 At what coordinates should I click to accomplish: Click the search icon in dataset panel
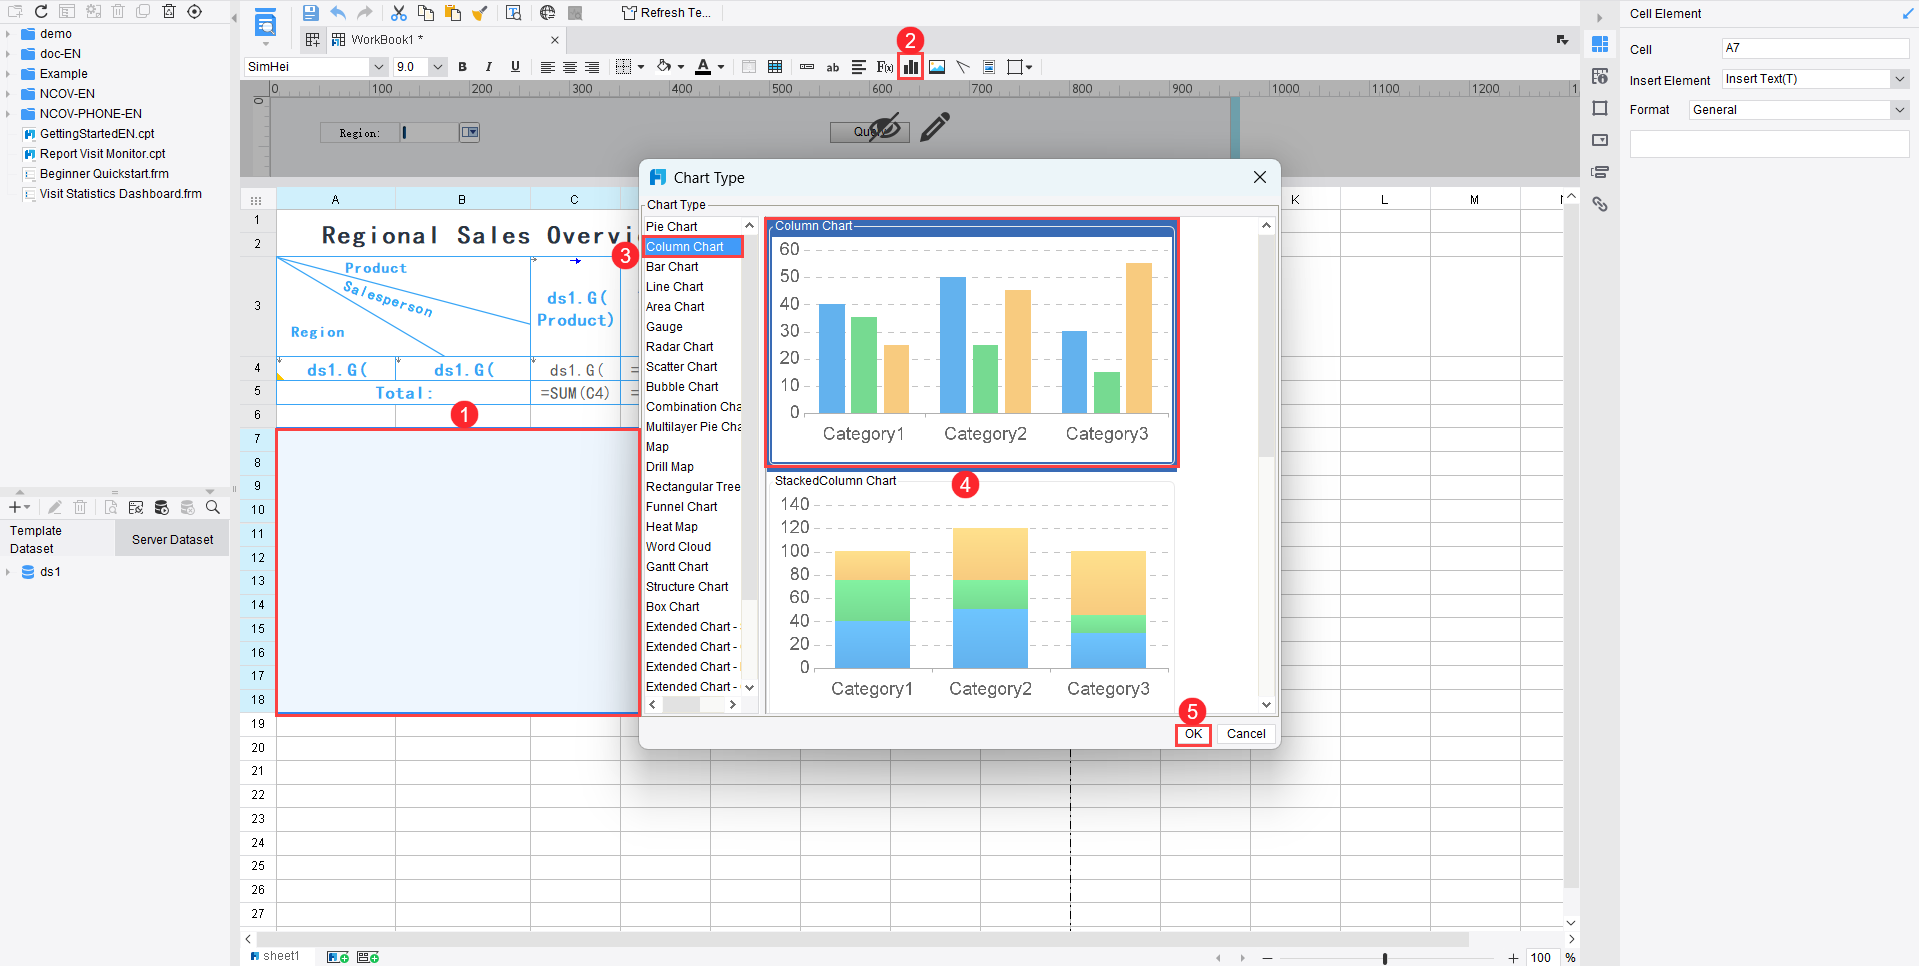tap(213, 507)
